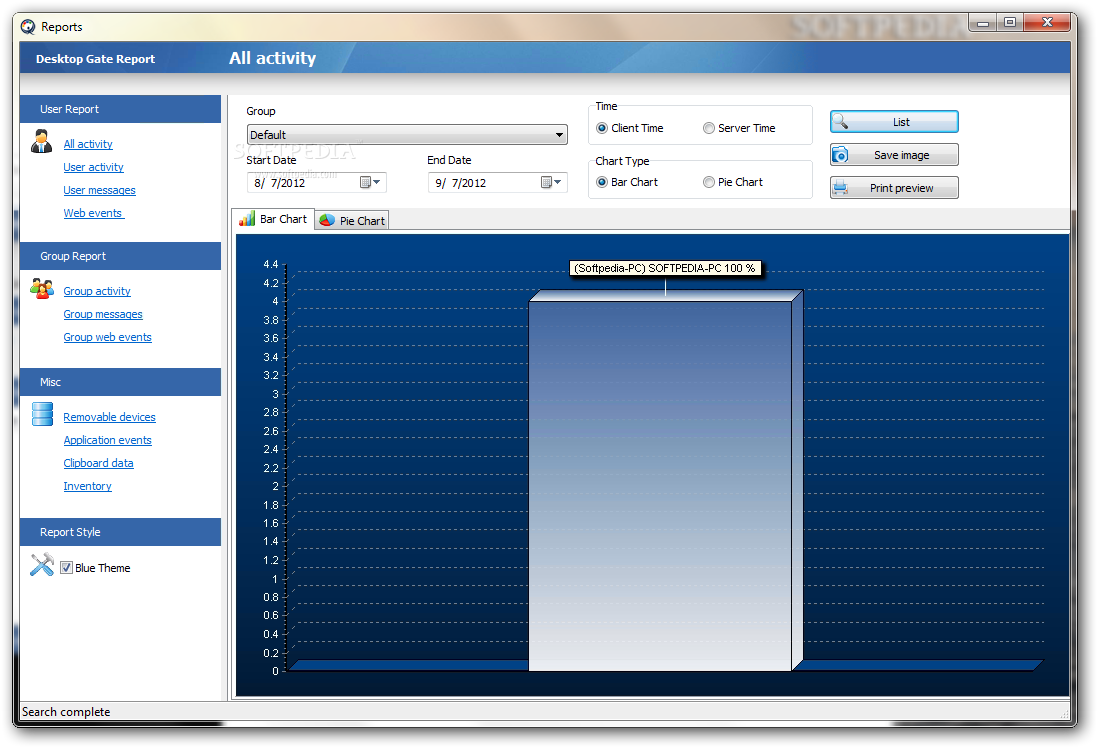Click the database stack icon beside Removable devices
The height and width of the screenshot is (748, 1098).
click(43, 414)
